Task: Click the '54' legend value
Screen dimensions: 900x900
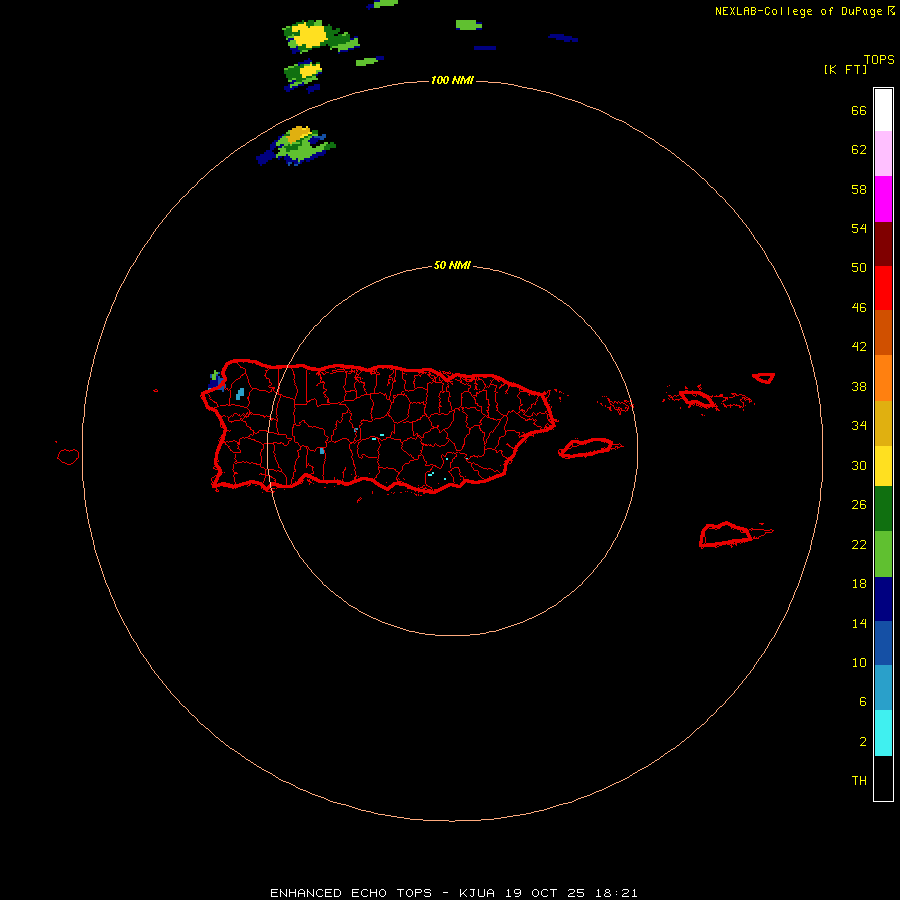Action: tap(859, 228)
